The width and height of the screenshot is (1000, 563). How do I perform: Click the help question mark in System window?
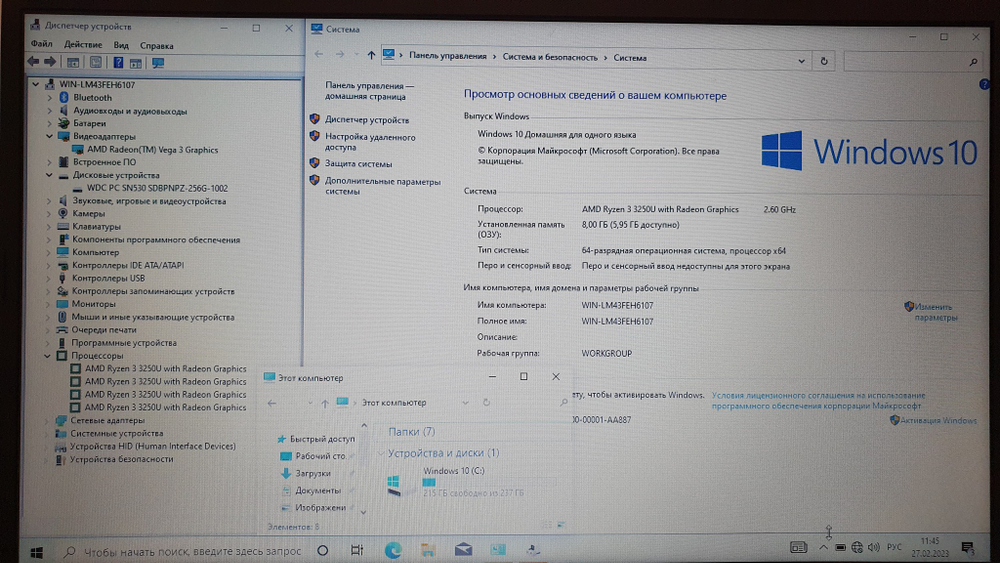pyautogui.click(x=984, y=84)
